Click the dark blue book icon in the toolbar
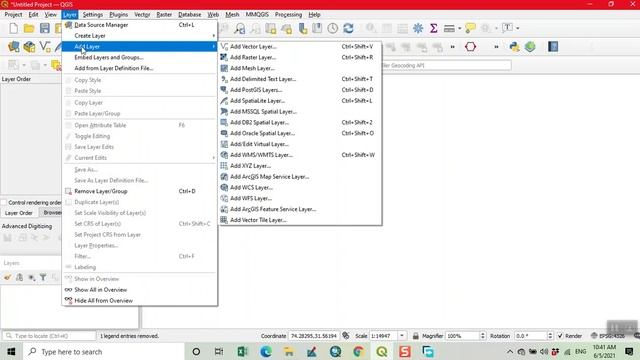 (x=553, y=47)
